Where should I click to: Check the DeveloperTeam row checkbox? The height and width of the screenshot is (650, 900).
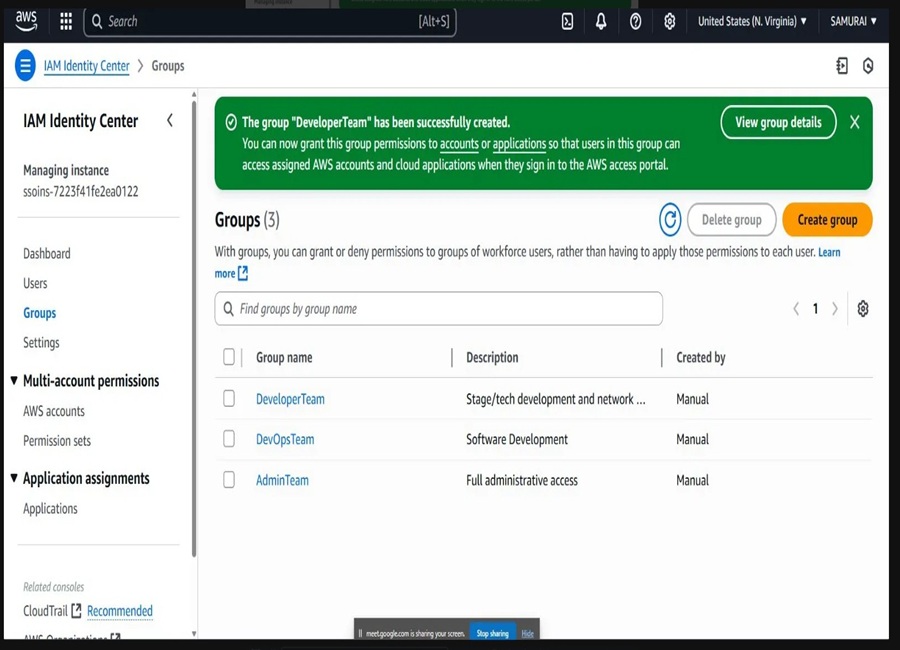[x=229, y=398]
